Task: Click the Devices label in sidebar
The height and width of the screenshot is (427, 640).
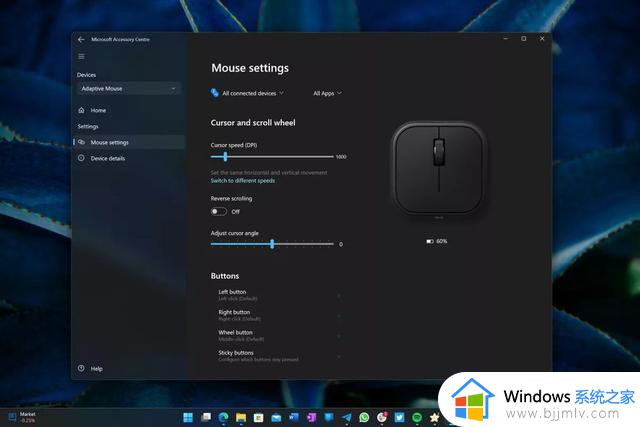Action: [87, 75]
